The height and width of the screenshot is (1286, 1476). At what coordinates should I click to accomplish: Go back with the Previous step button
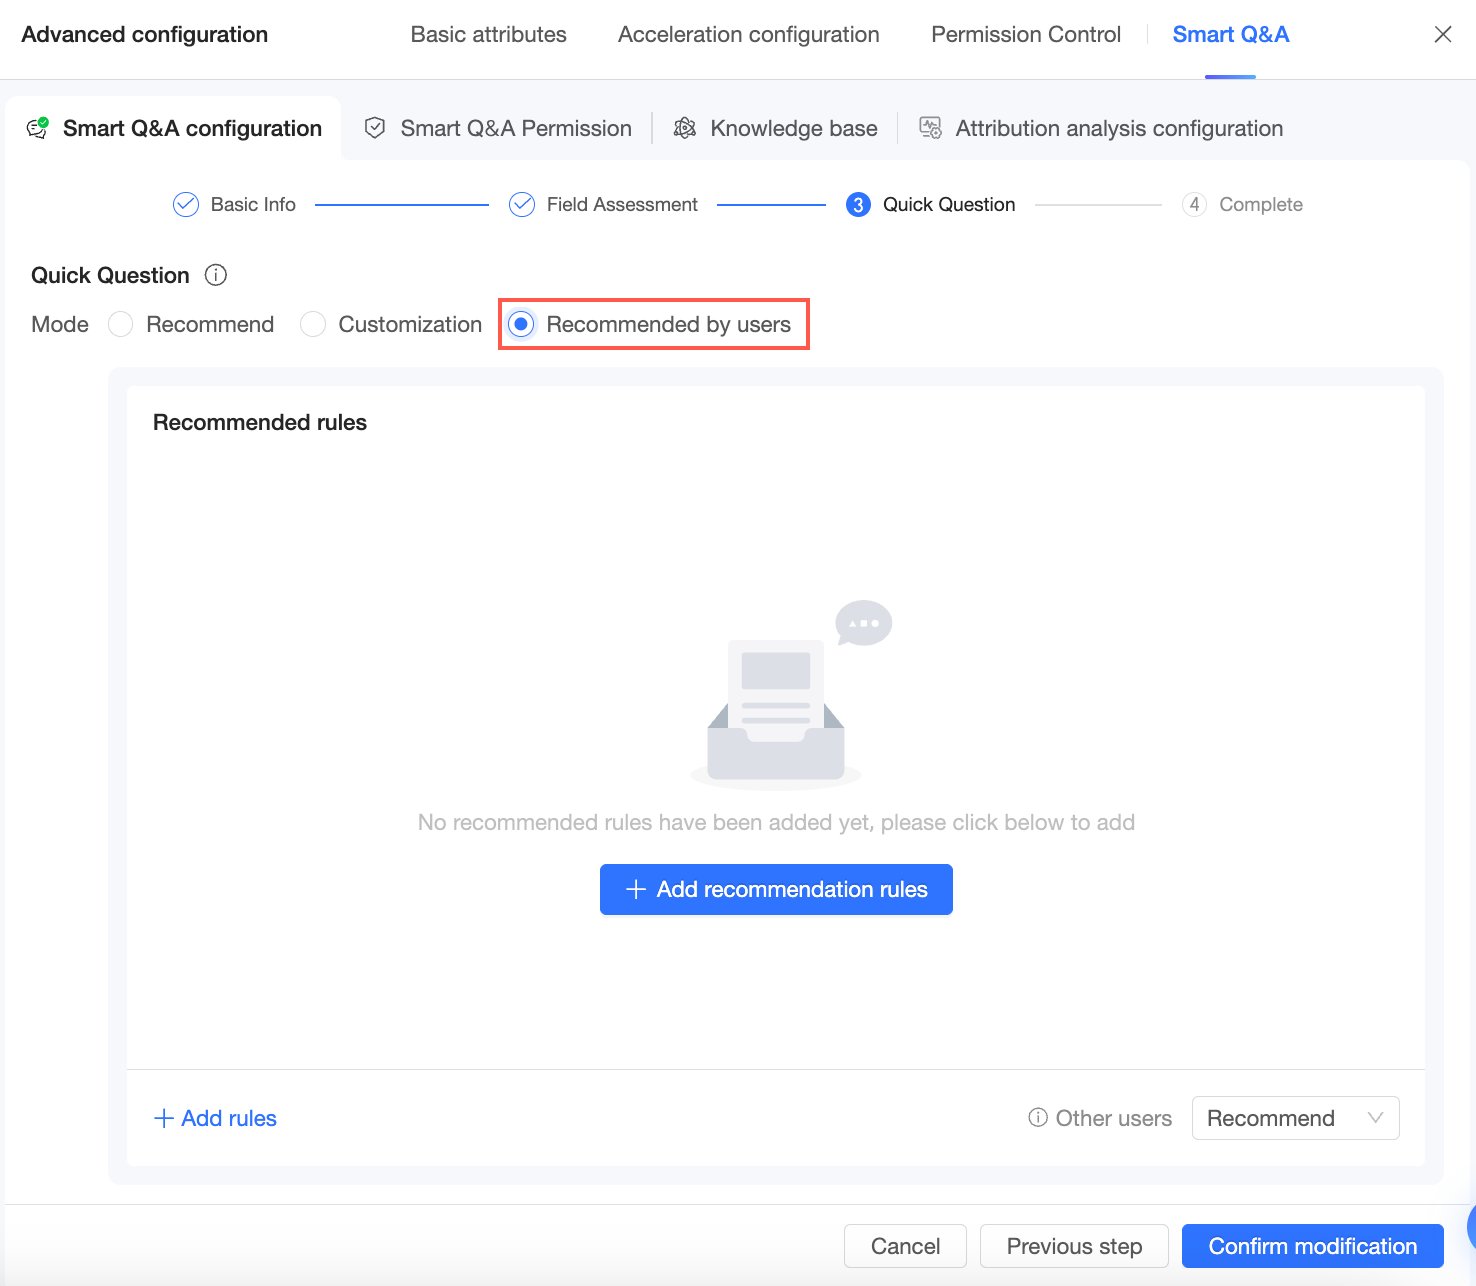[1074, 1246]
